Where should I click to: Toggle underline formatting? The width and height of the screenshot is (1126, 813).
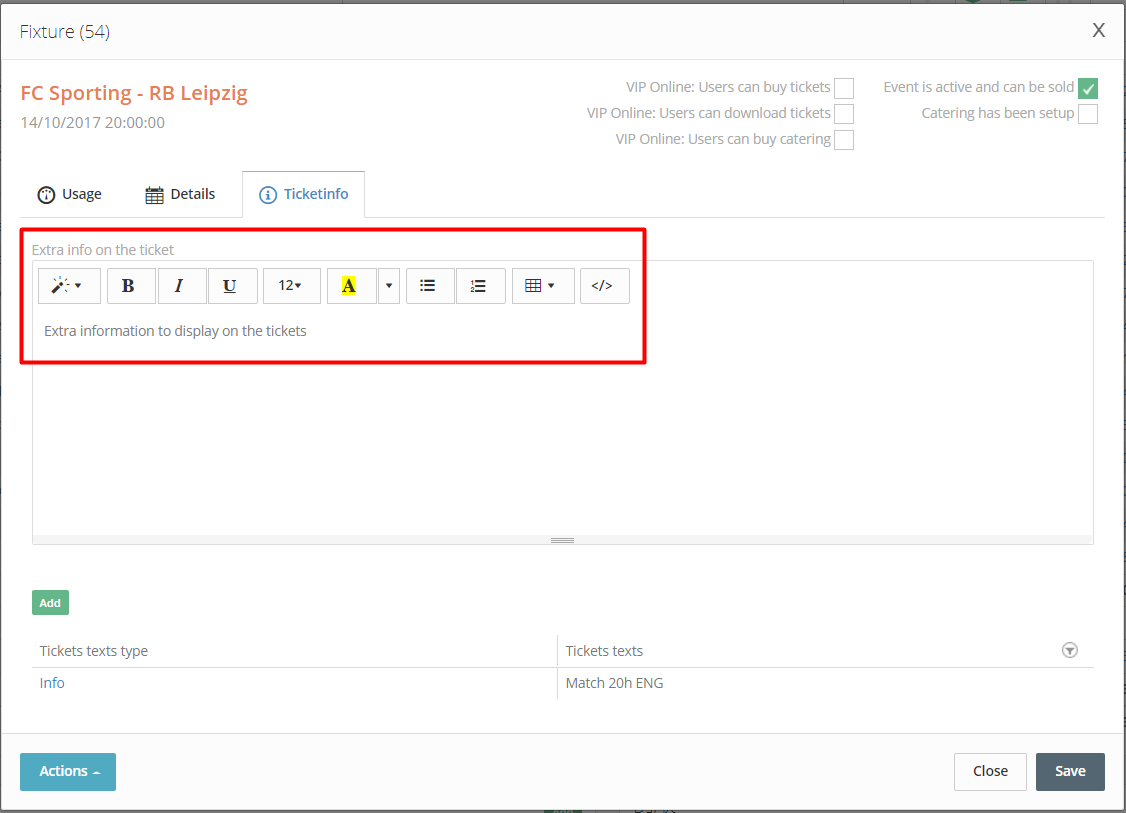click(232, 286)
